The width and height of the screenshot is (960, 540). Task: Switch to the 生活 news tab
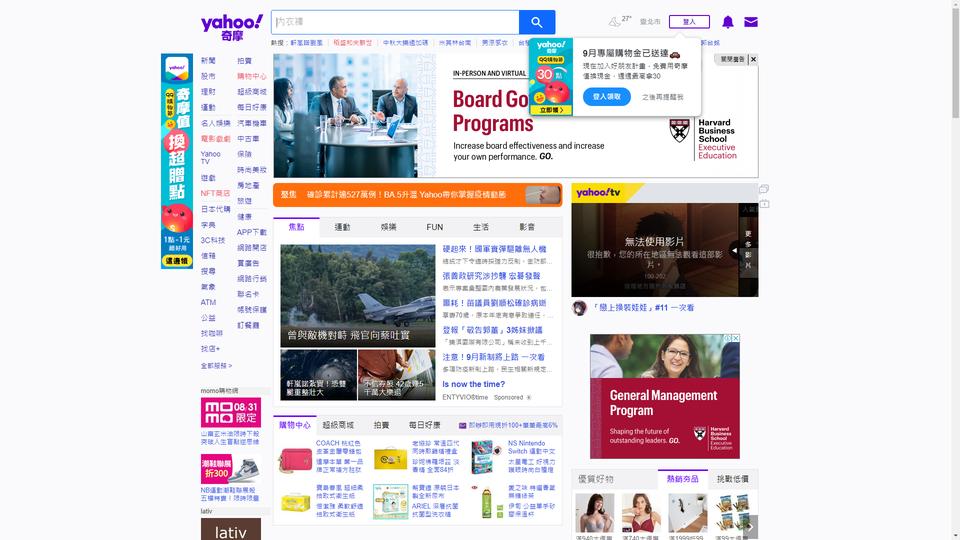point(481,227)
